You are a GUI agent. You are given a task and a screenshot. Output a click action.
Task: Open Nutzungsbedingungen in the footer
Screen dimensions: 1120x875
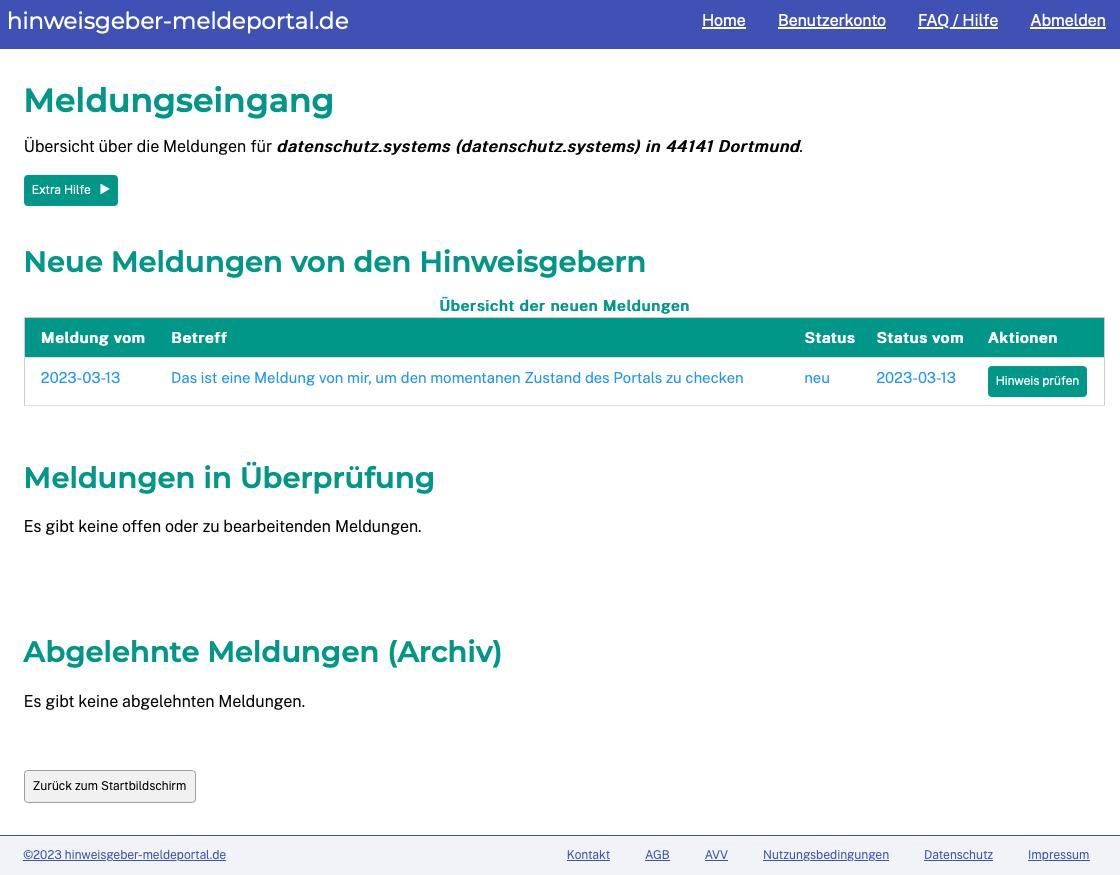point(825,855)
